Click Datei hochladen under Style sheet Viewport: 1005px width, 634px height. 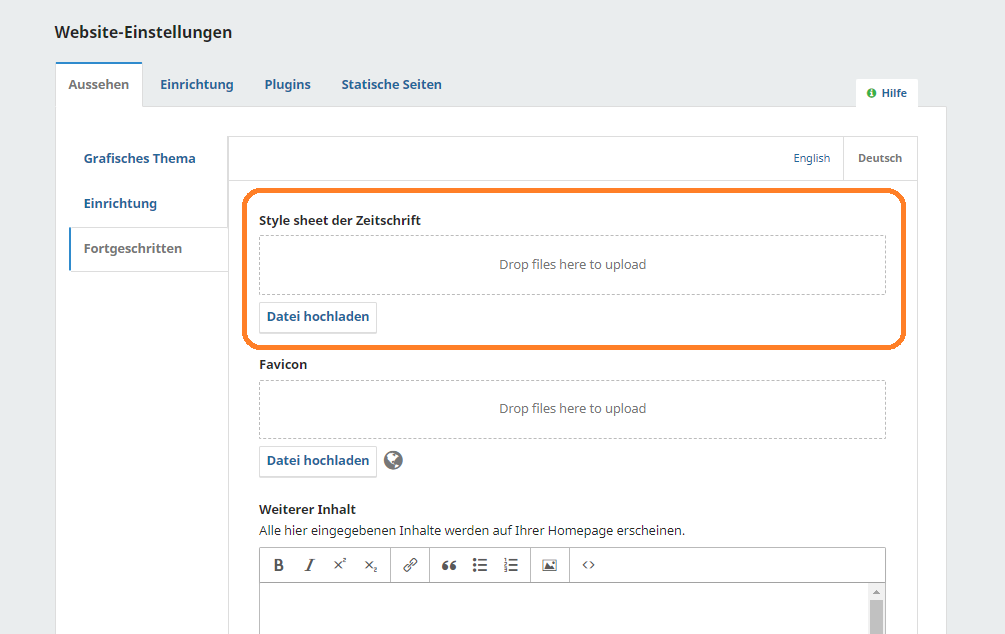[x=318, y=317]
